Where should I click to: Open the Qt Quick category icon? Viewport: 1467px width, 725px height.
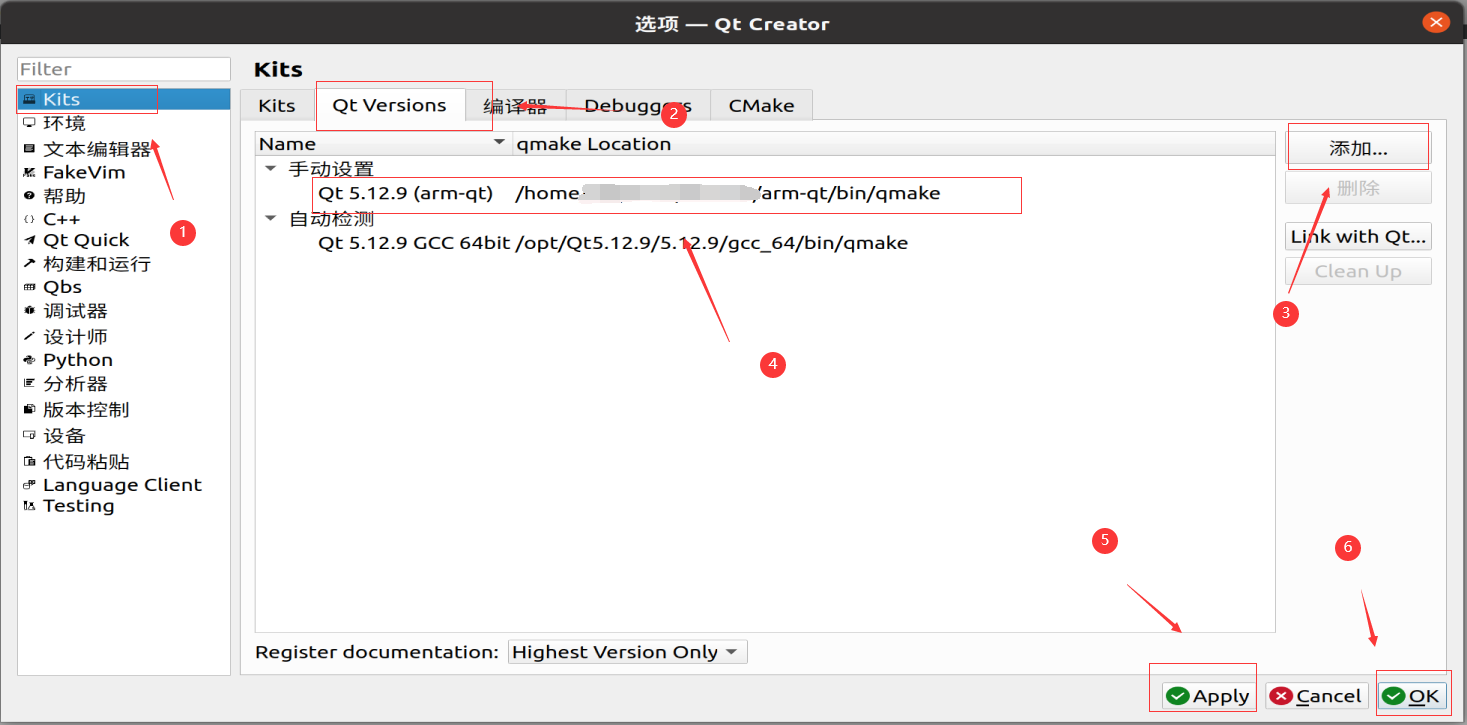[29, 240]
